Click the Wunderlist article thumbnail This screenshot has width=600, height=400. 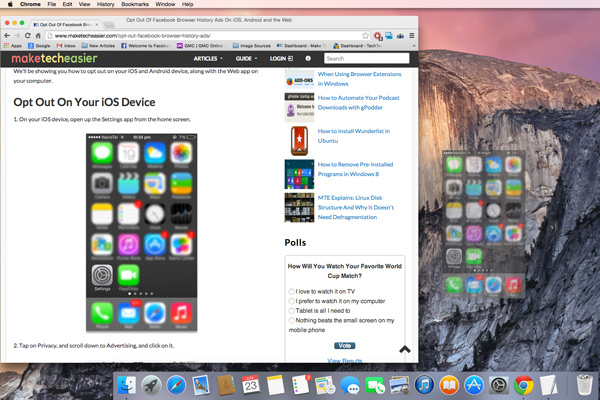click(299, 140)
